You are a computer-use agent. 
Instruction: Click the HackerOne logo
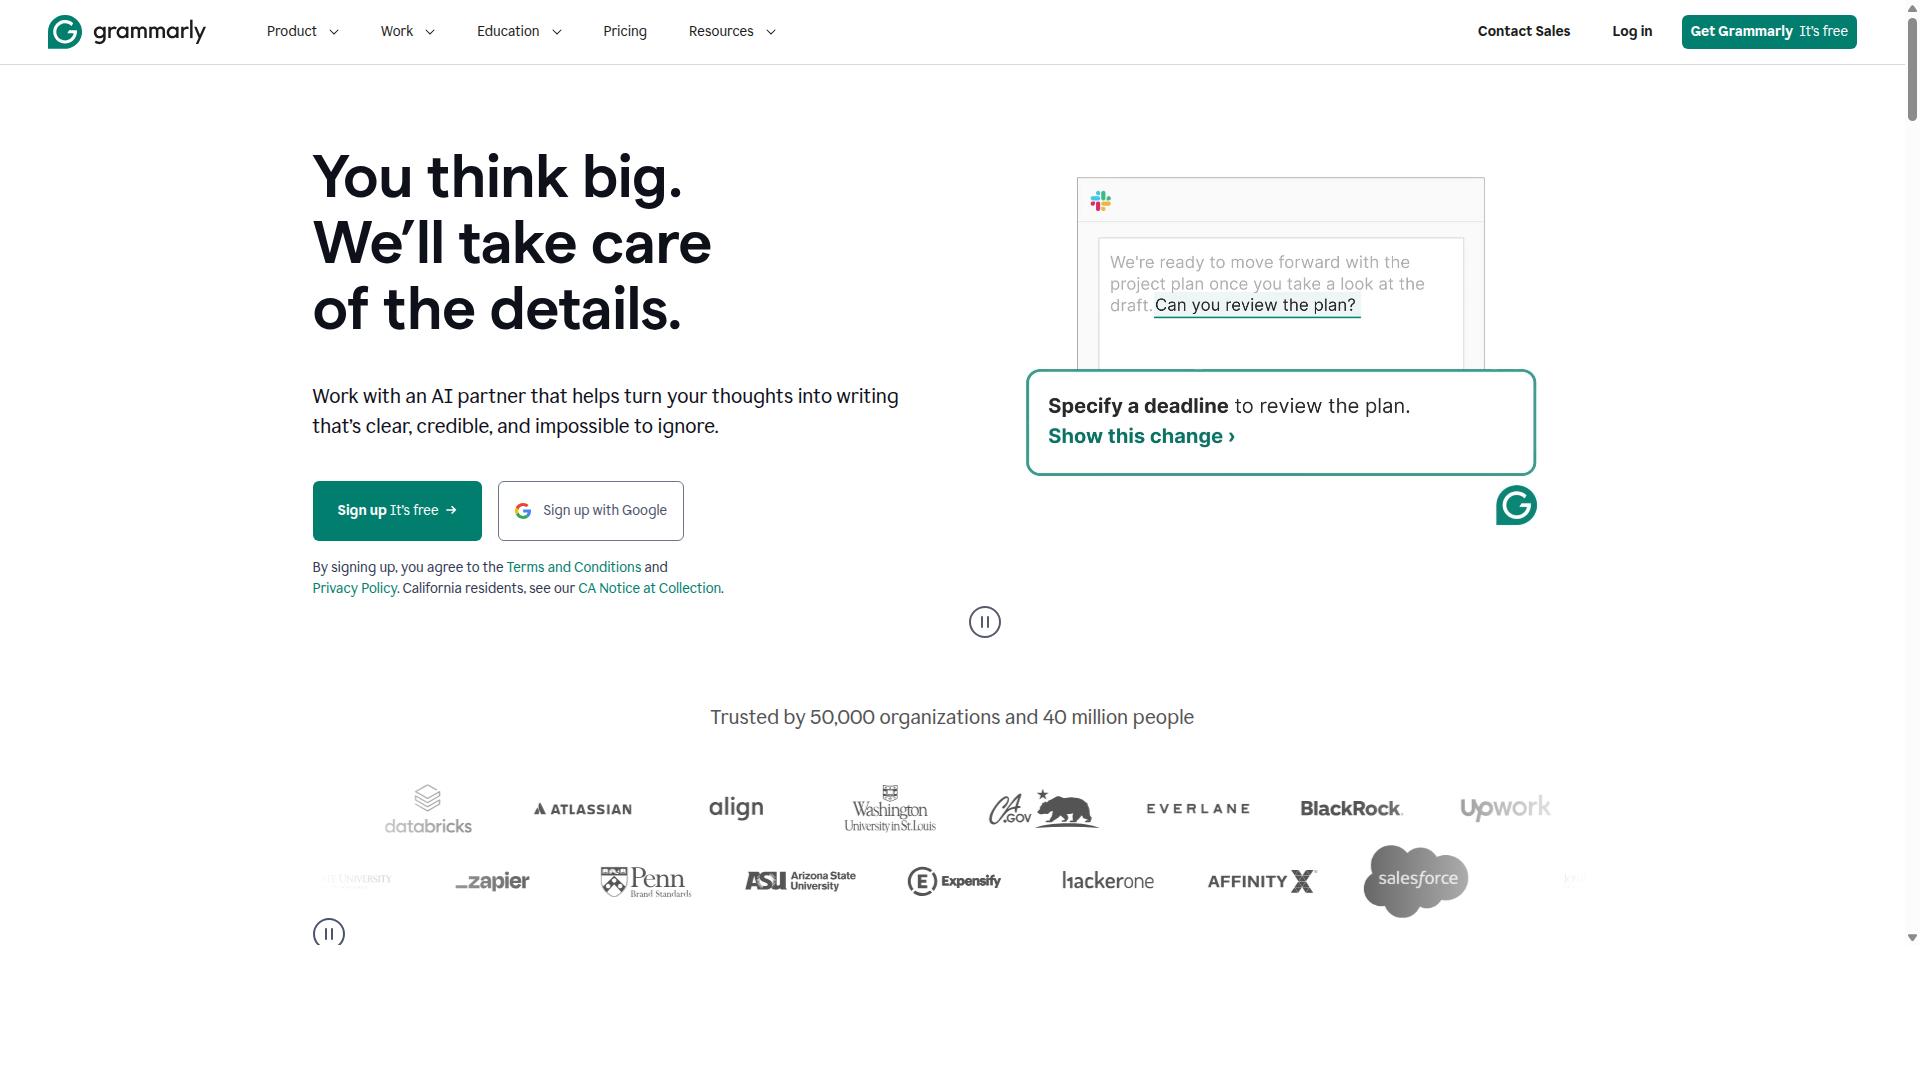coord(1108,881)
